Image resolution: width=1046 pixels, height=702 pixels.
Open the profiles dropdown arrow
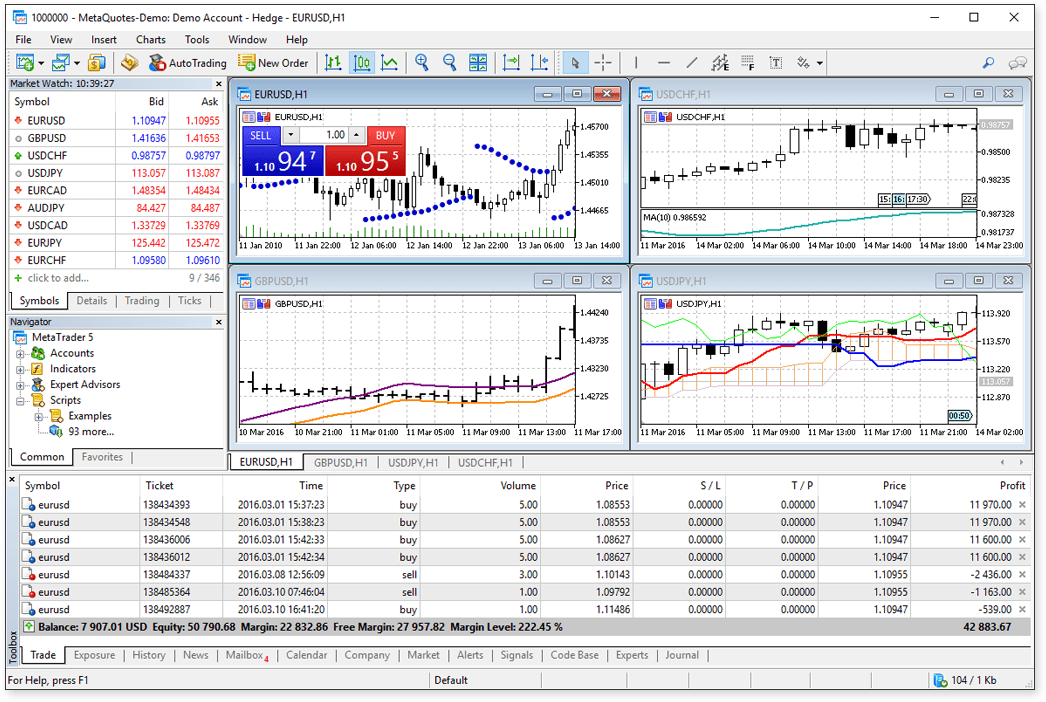point(77,63)
